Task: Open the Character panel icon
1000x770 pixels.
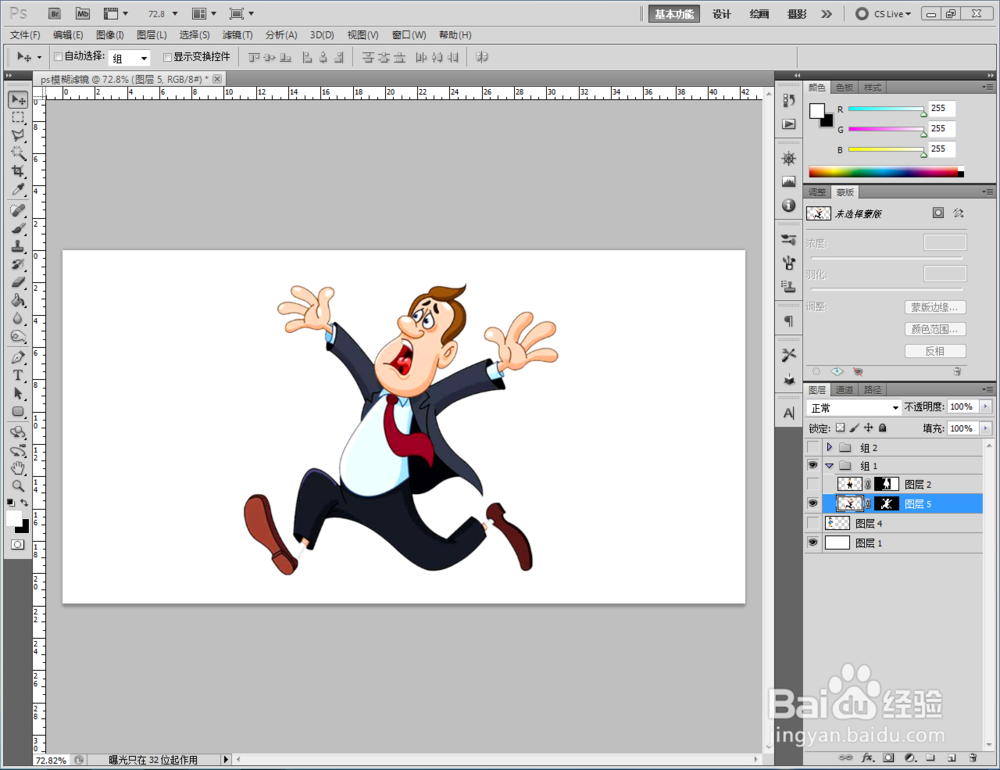Action: point(789,413)
